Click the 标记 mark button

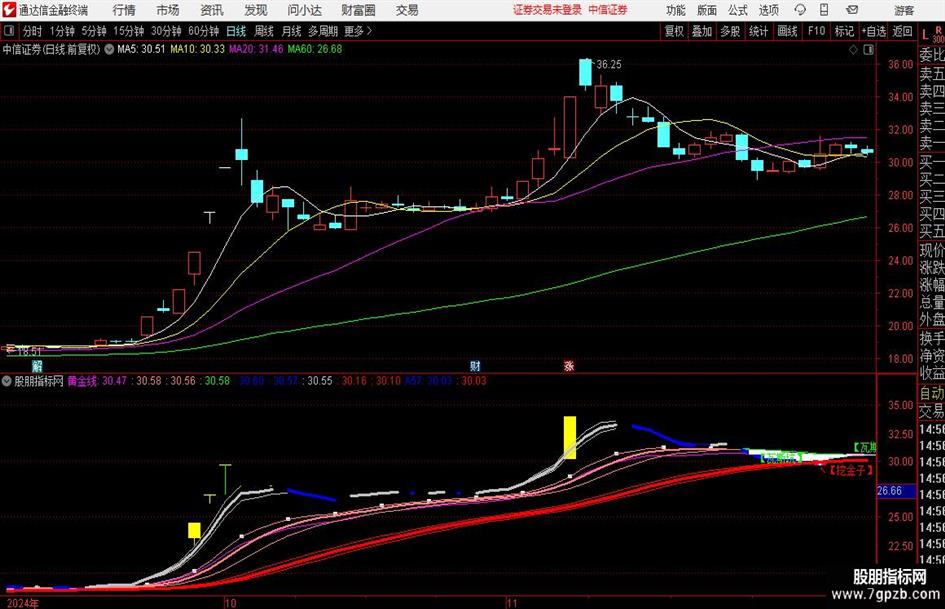844,31
